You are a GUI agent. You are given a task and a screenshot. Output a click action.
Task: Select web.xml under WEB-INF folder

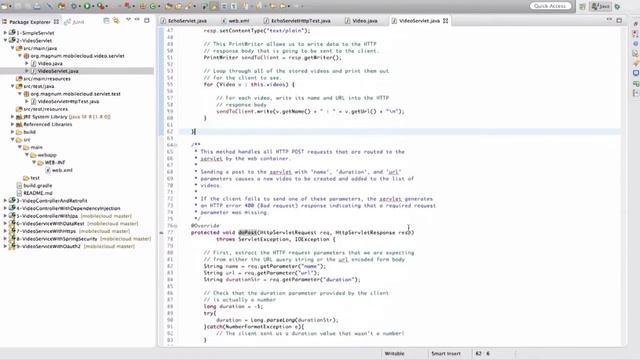click(62, 170)
